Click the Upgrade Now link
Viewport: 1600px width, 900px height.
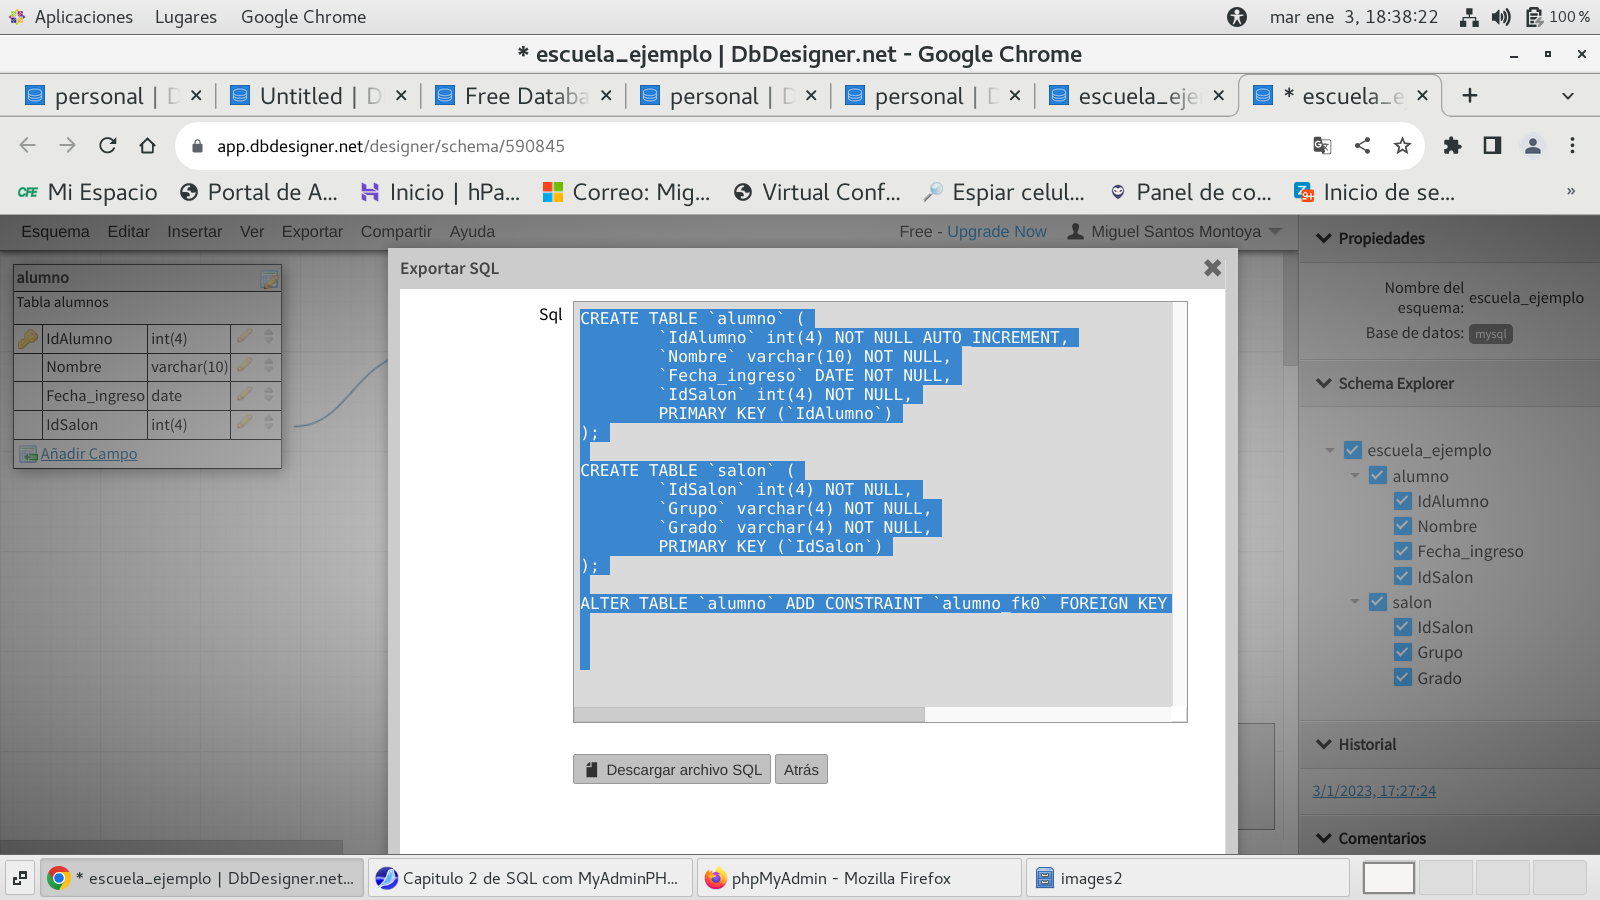[x=996, y=232]
